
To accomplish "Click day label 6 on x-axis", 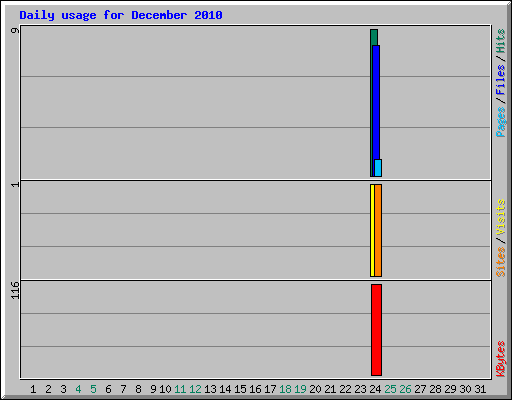I will coord(108,389).
